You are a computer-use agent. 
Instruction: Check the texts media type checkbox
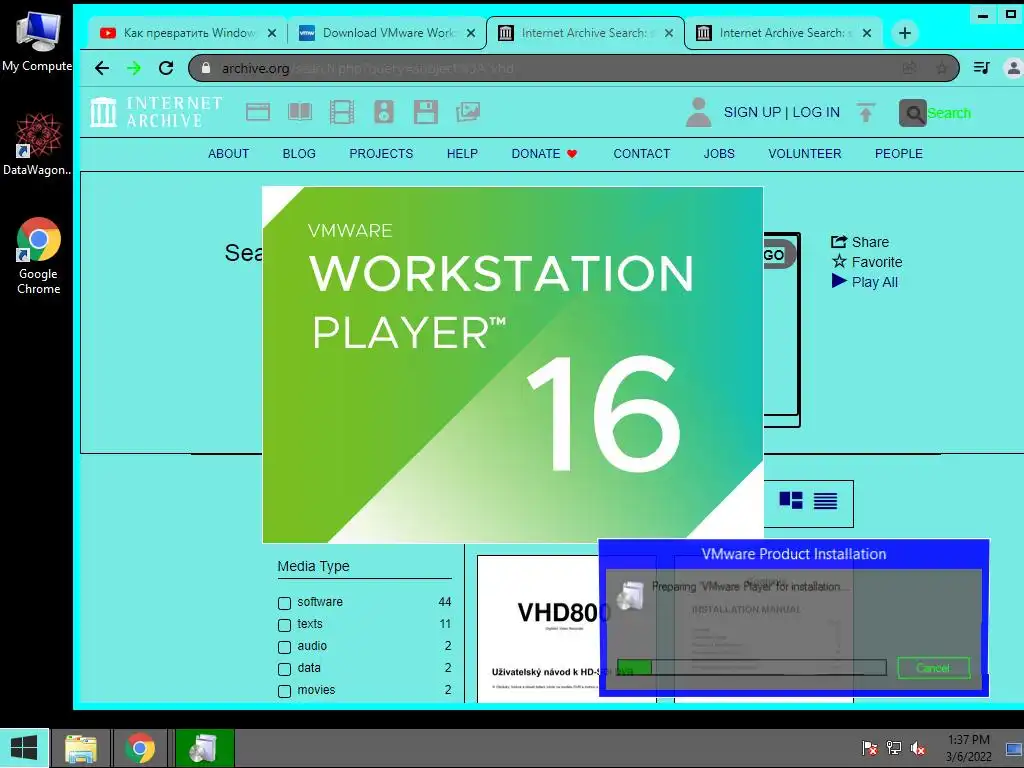(x=284, y=625)
